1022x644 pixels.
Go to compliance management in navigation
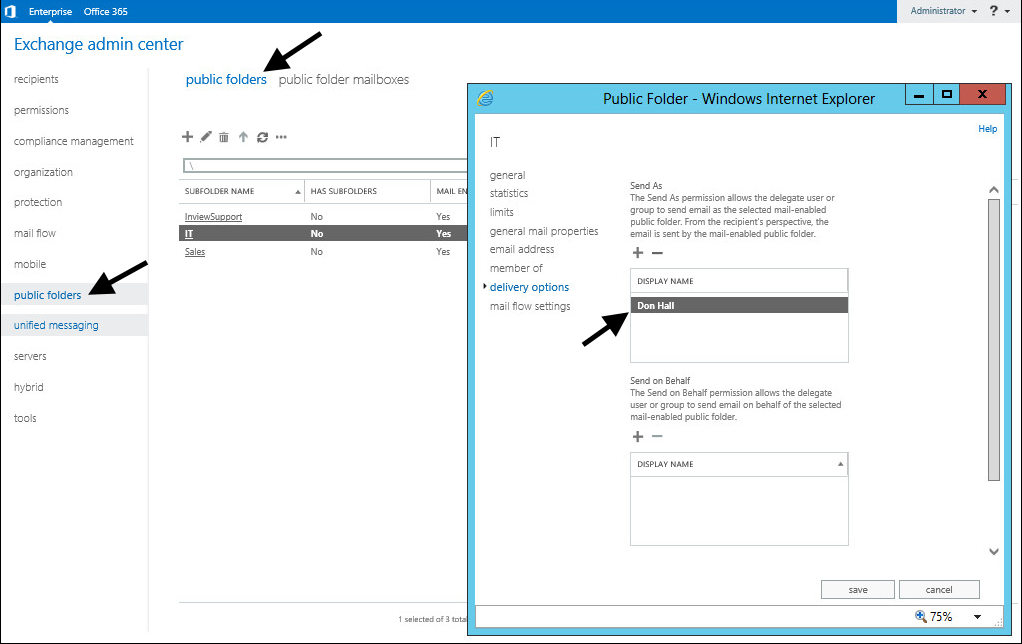(74, 141)
